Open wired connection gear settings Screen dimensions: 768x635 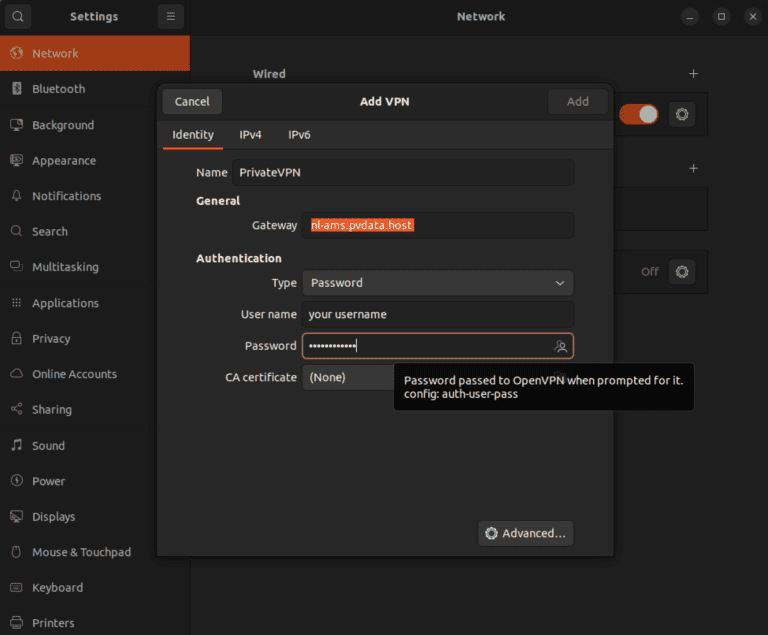click(x=682, y=114)
